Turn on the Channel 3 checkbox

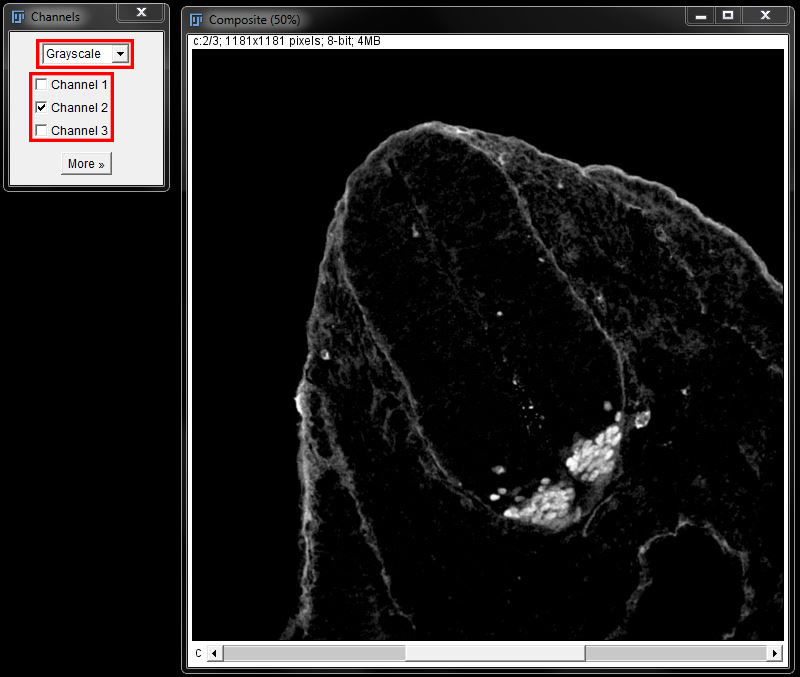(41, 131)
